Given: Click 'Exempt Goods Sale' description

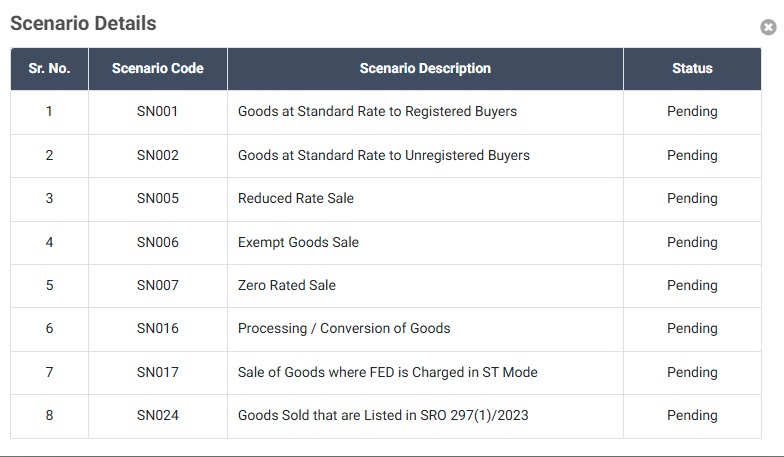Looking at the screenshot, I should coord(298,242).
